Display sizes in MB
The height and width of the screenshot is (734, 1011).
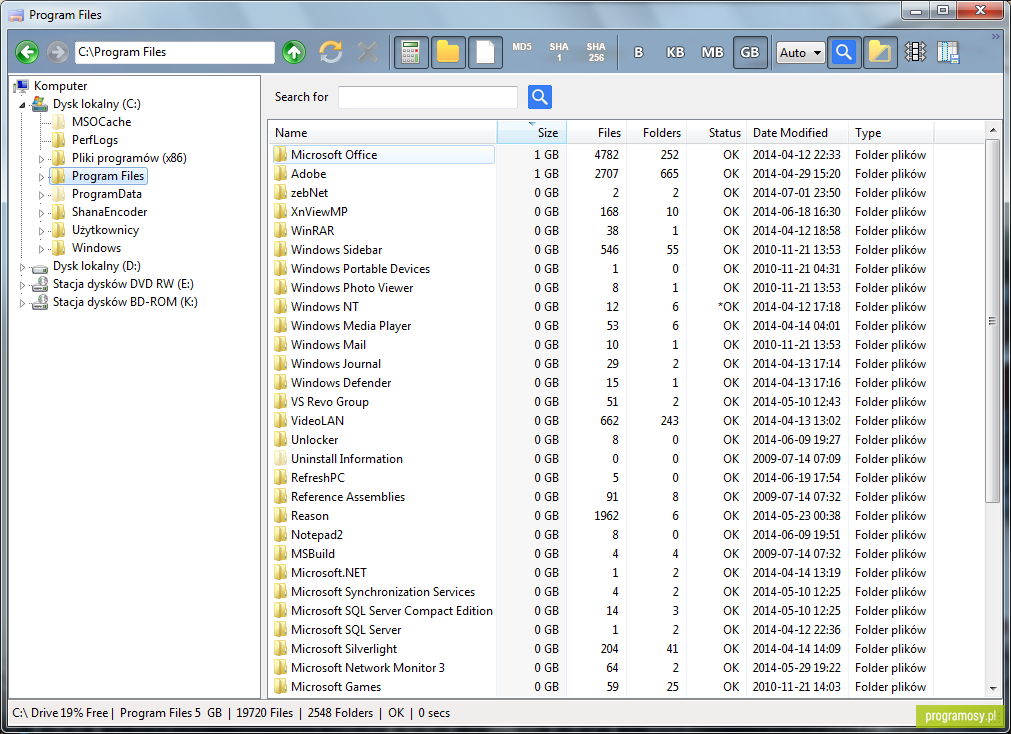(712, 52)
